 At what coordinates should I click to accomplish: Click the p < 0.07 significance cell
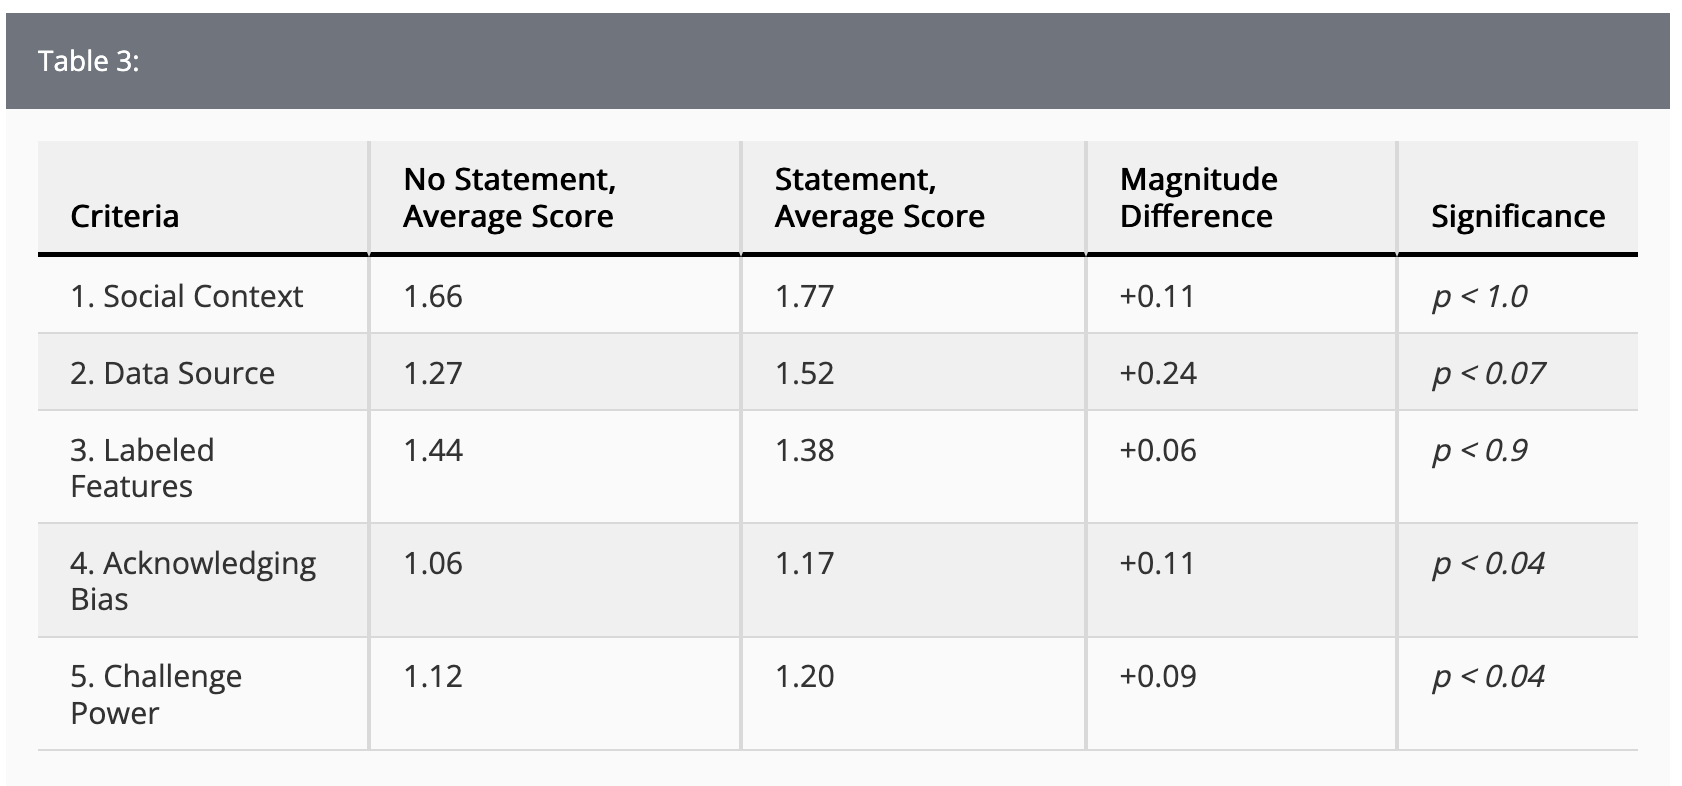(x=1489, y=373)
